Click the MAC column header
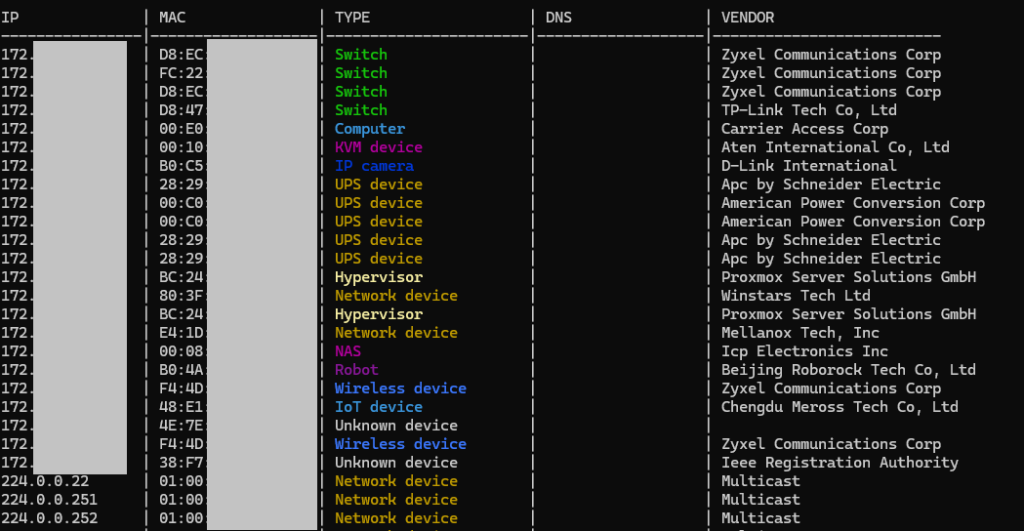This screenshot has height=531, width=1024. [172, 18]
